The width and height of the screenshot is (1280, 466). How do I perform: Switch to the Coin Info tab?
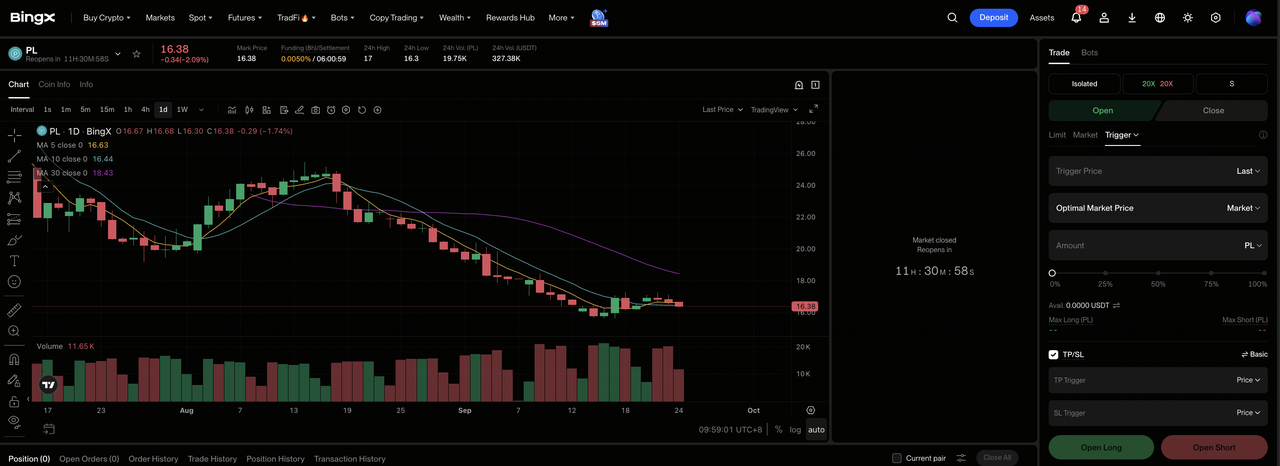tap(54, 84)
